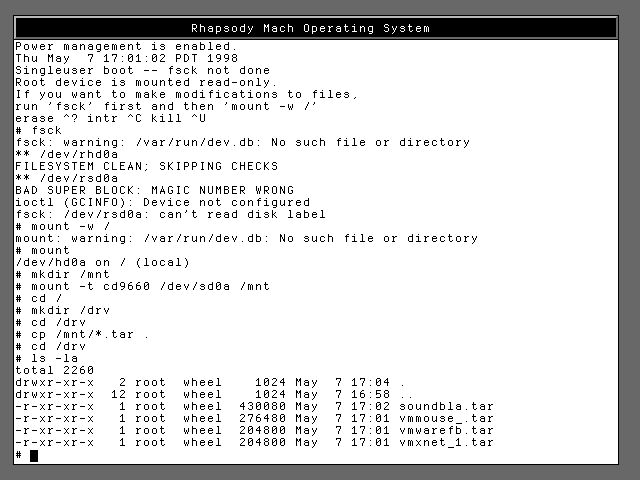Select the vmxnet_1.tar file name

pyautogui.click(x=447, y=442)
